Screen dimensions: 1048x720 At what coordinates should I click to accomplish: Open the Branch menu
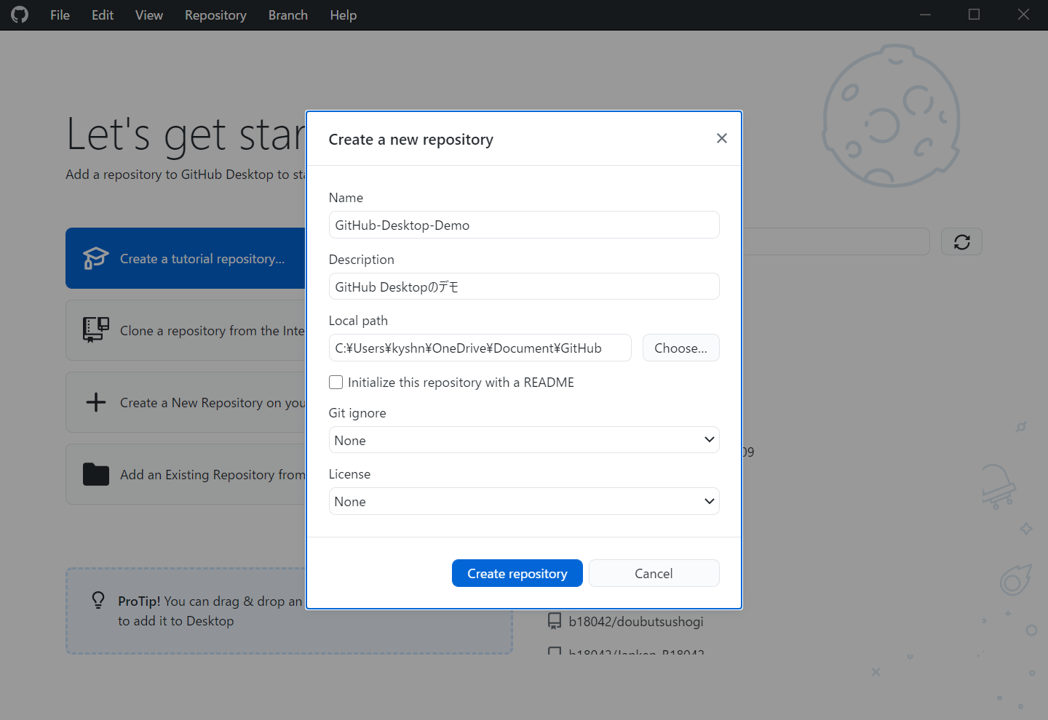[x=288, y=15]
